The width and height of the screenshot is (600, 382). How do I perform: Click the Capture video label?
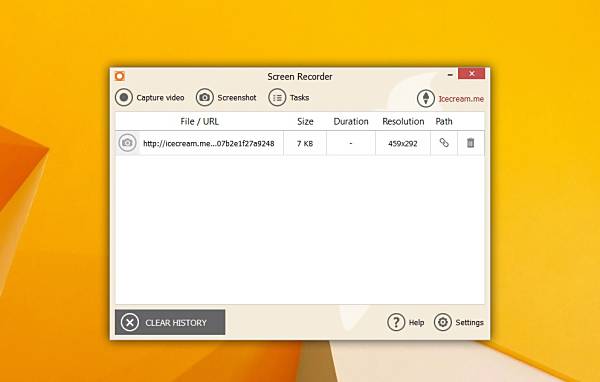tap(160, 98)
